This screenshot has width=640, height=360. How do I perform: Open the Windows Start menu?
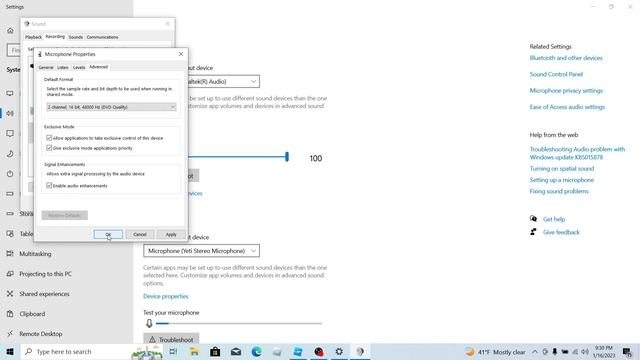pos(10,351)
